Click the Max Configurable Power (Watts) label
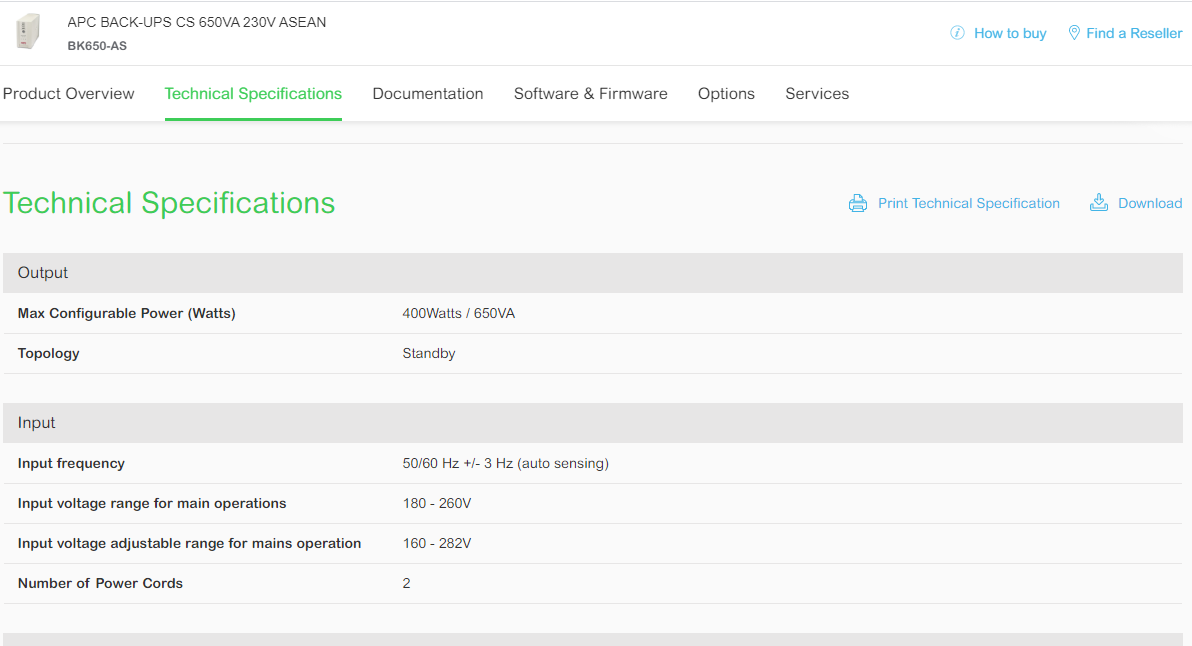Image resolution: width=1192 pixels, height=646 pixels. click(127, 313)
